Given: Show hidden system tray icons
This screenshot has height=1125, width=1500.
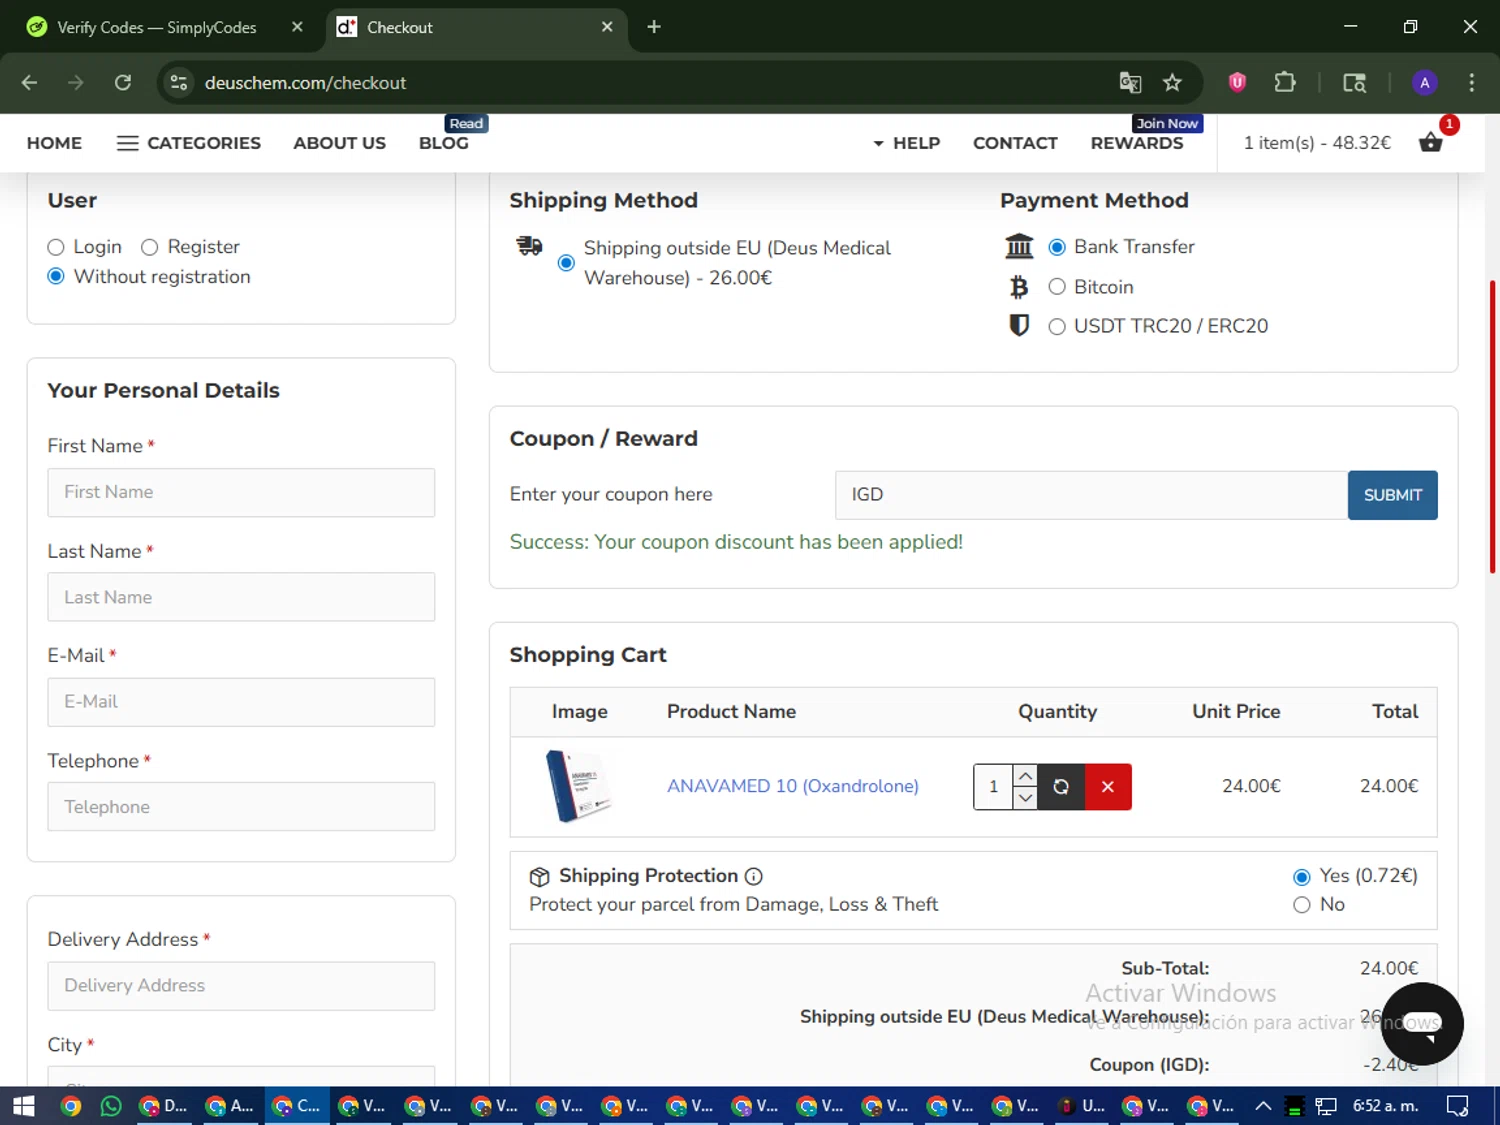Looking at the screenshot, I should click(1263, 1106).
